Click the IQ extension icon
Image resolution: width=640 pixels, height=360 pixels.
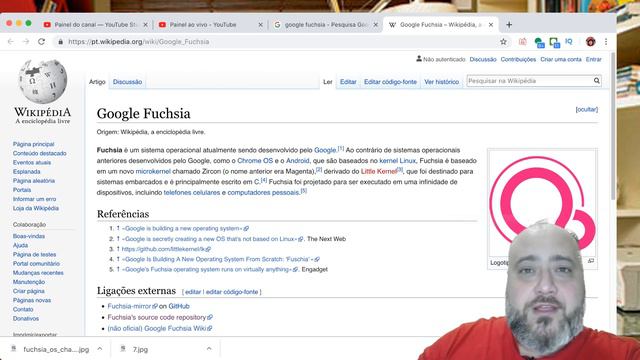(569, 42)
